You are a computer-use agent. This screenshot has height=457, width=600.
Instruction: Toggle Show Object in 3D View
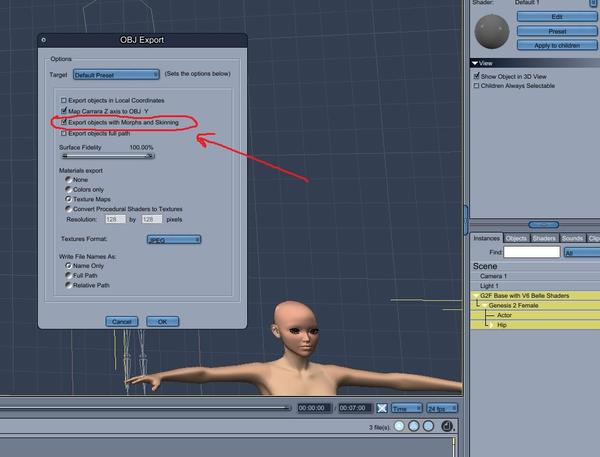(476, 76)
